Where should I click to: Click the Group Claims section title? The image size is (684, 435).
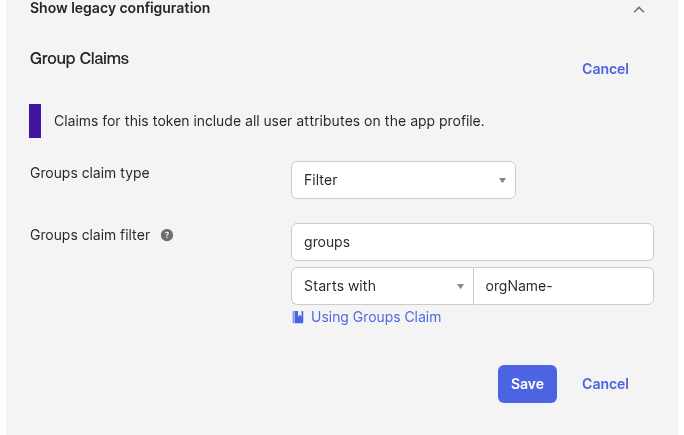tap(79, 59)
